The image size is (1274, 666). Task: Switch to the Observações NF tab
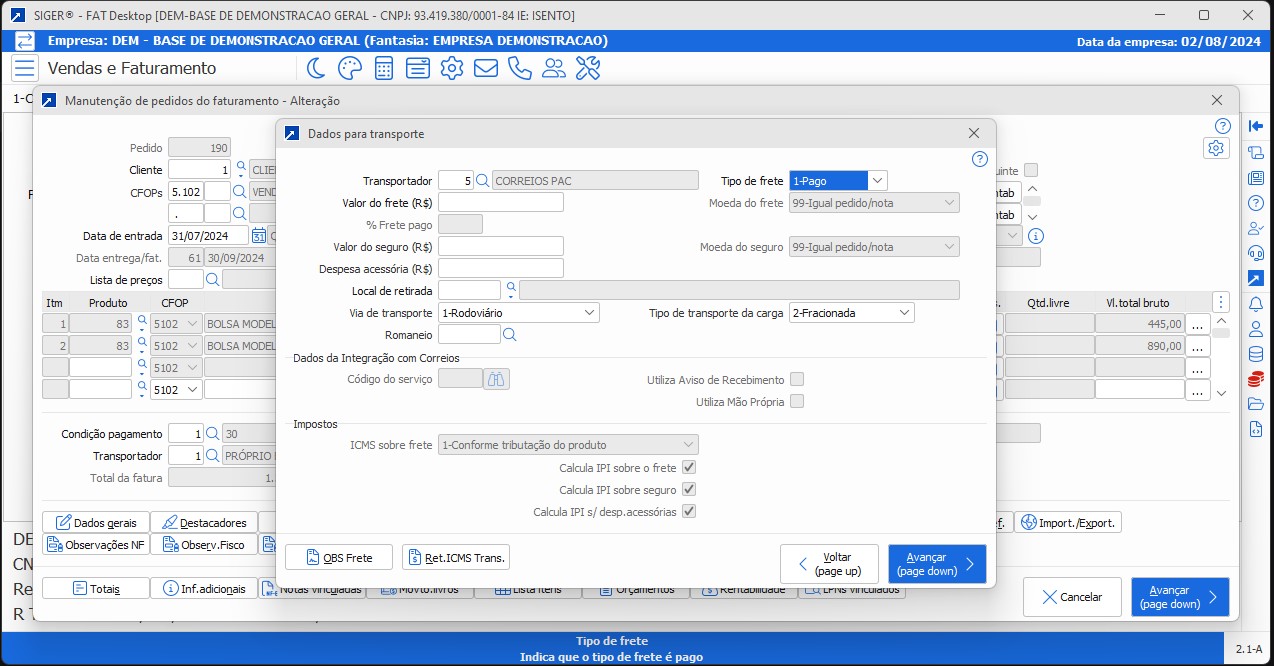95,544
